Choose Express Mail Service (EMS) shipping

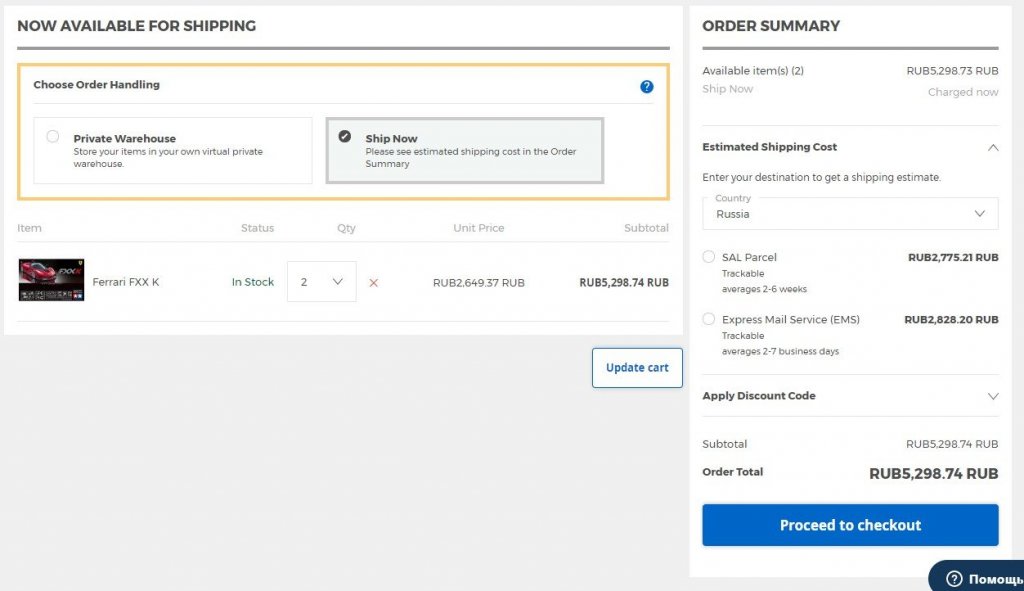[x=709, y=319]
